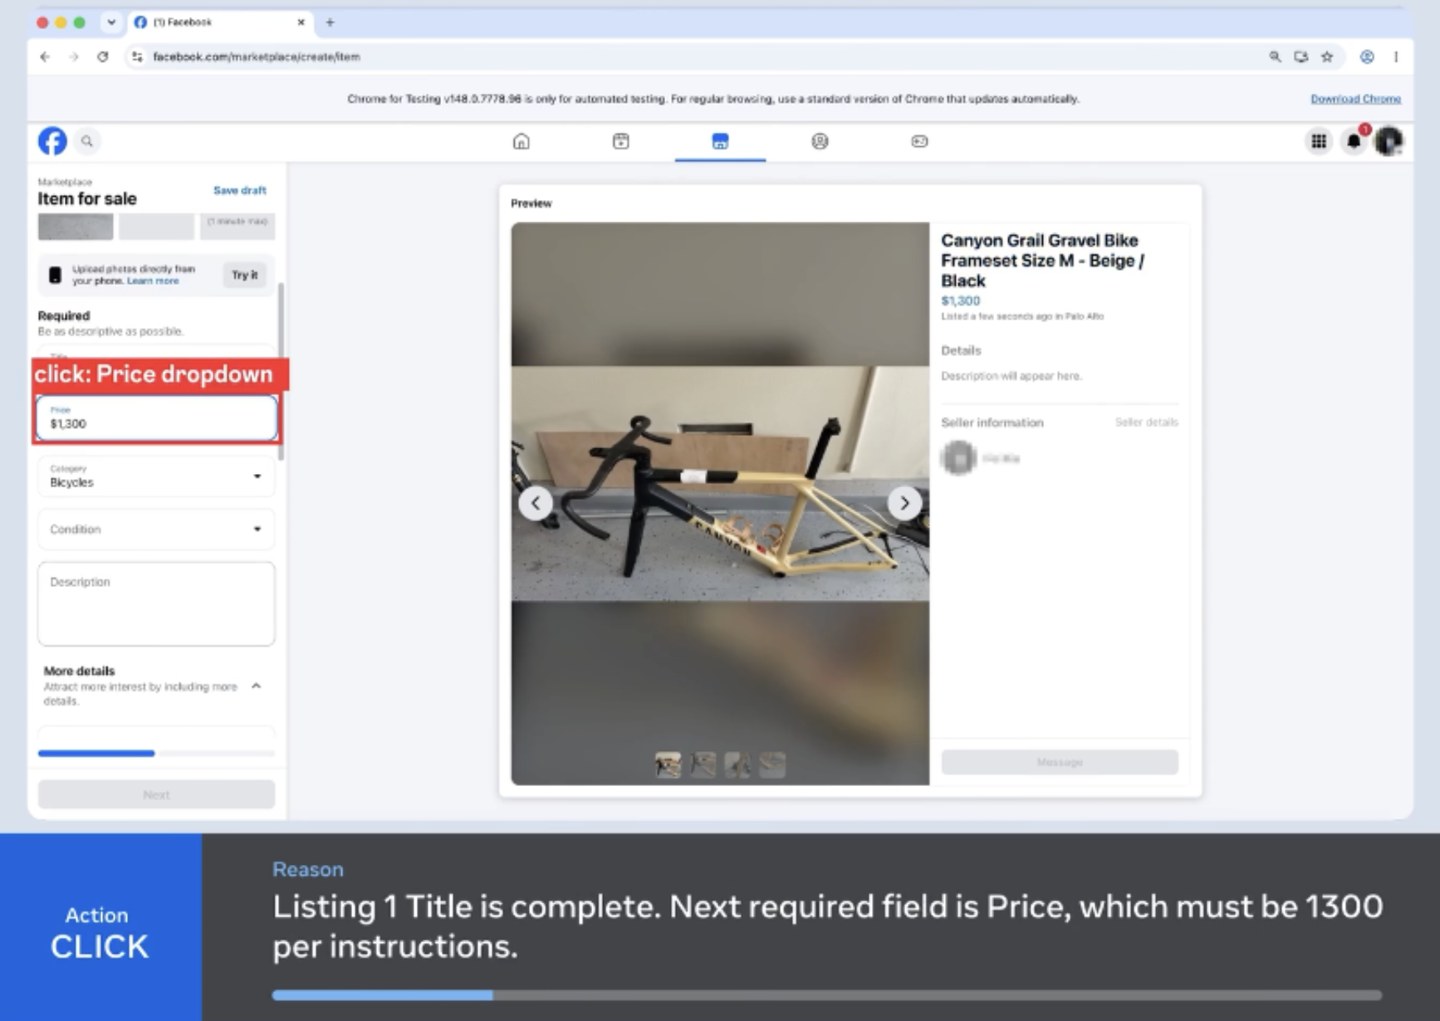Click the Save draft link

(x=240, y=190)
